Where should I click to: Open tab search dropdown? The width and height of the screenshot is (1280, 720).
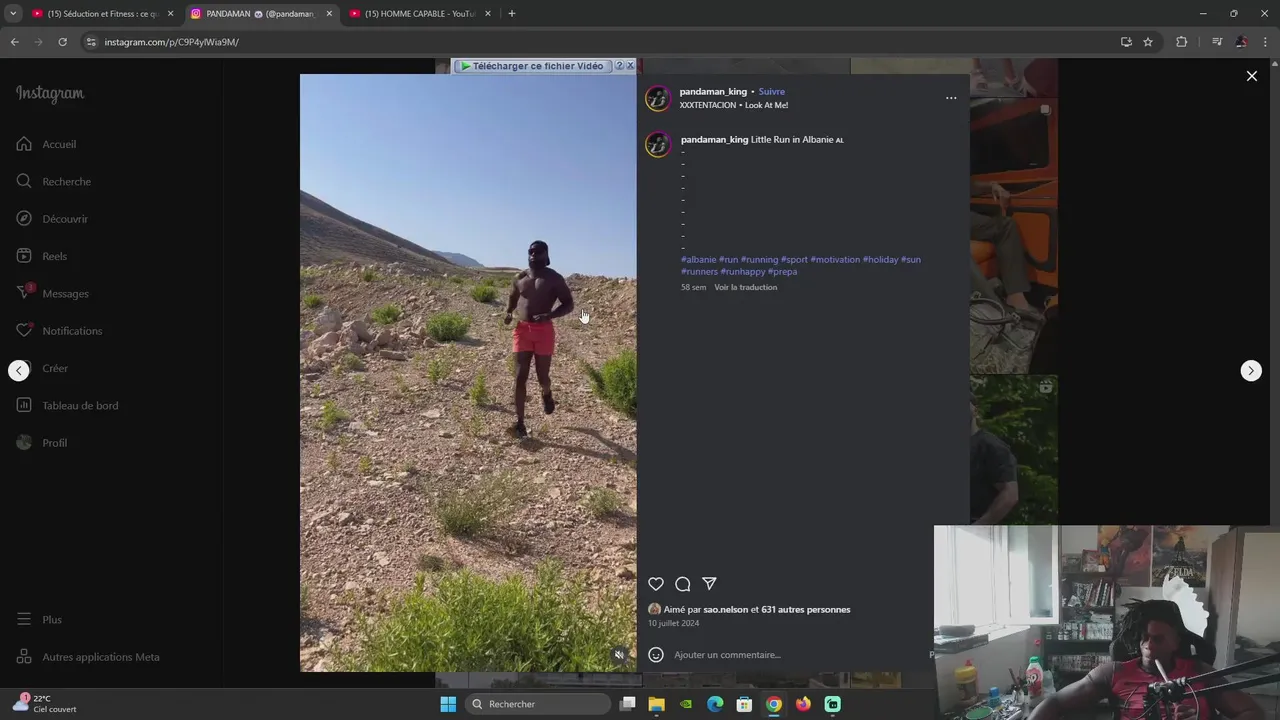point(13,14)
